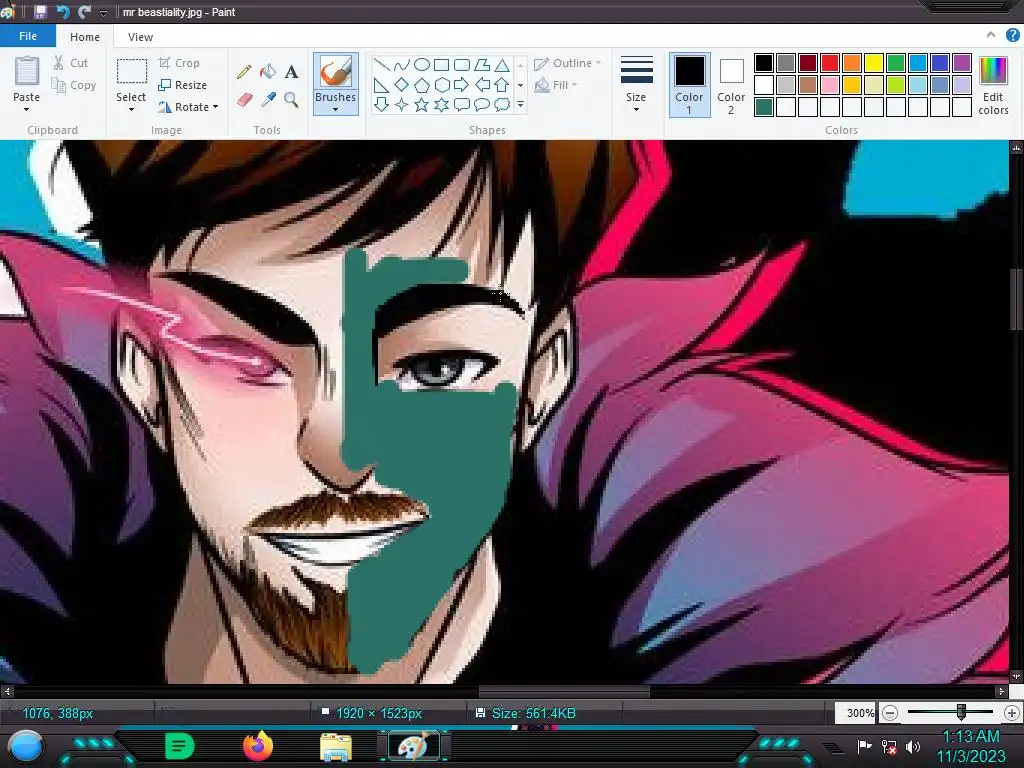The width and height of the screenshot is (1024, 768).
Task: Open File Explorer from the taskbar
Action: point(336,747)
